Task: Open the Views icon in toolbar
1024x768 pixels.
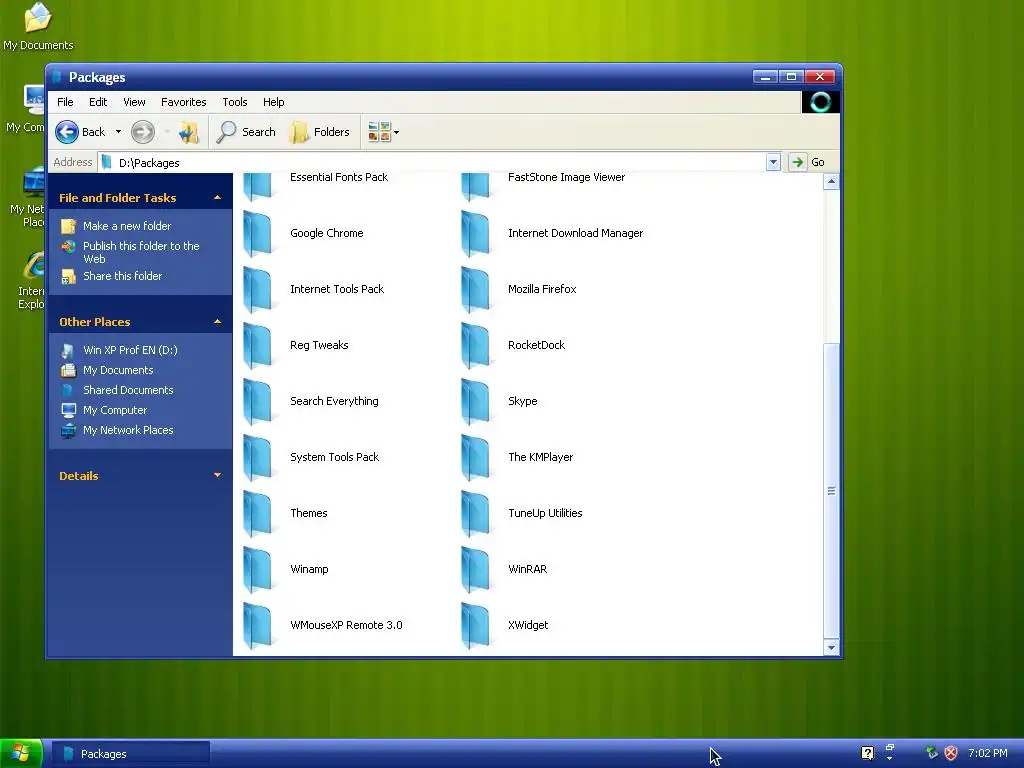Action: point(379,132)
